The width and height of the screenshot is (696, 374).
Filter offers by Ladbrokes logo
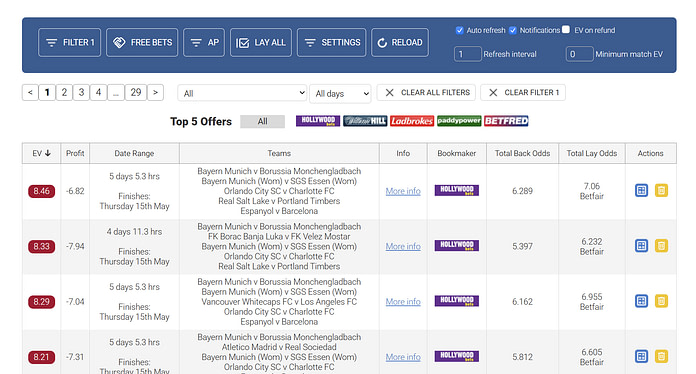coord(412,121)
